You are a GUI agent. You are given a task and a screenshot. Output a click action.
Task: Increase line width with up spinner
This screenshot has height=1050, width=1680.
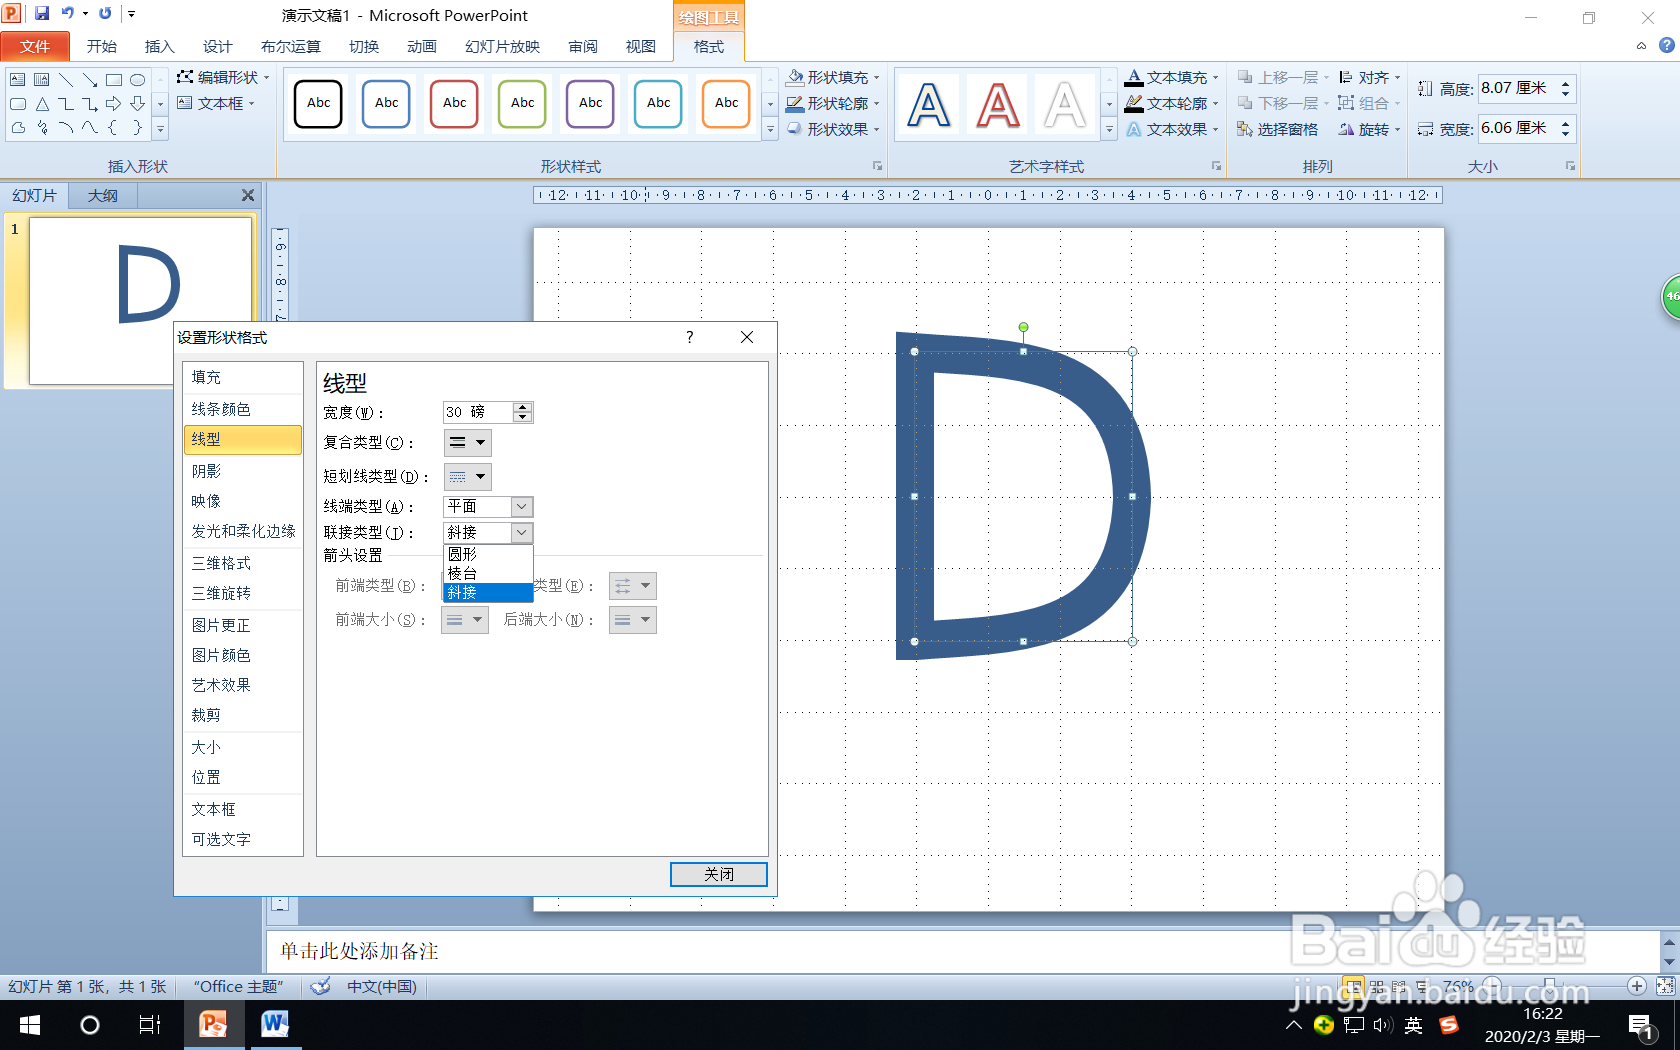pyautogui.click(x=522, y=407)
